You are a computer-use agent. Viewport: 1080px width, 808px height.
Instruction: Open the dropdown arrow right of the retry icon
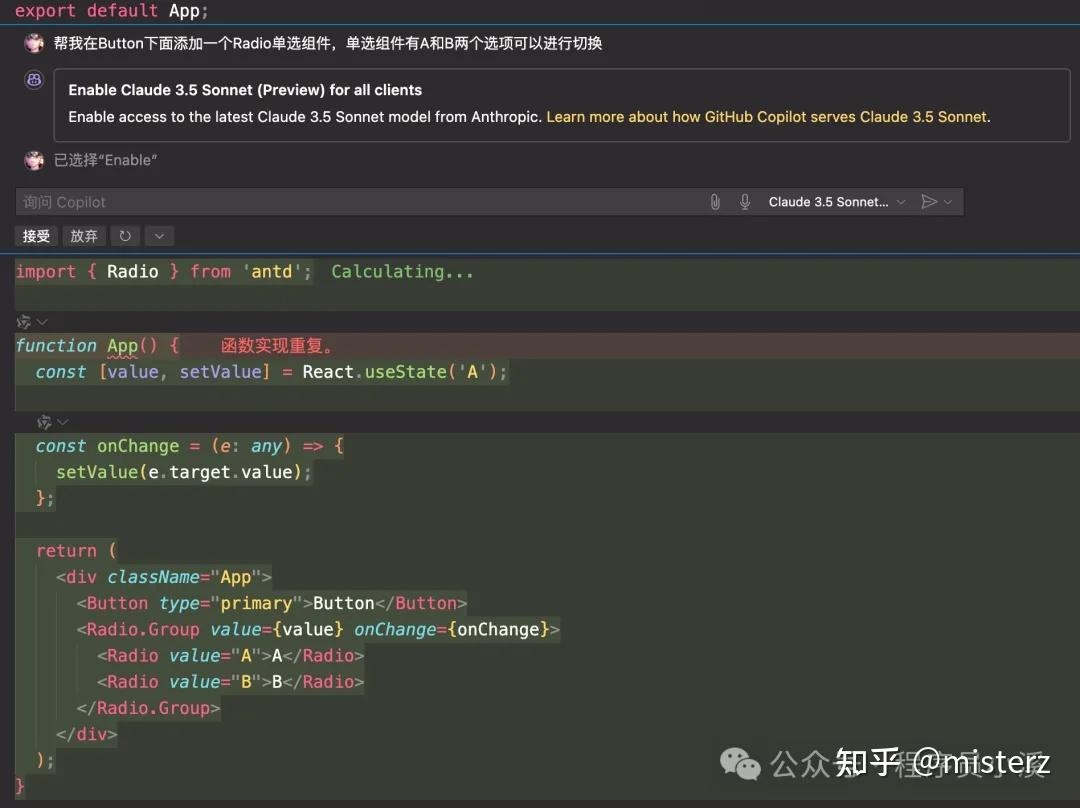tap(159, 236)
